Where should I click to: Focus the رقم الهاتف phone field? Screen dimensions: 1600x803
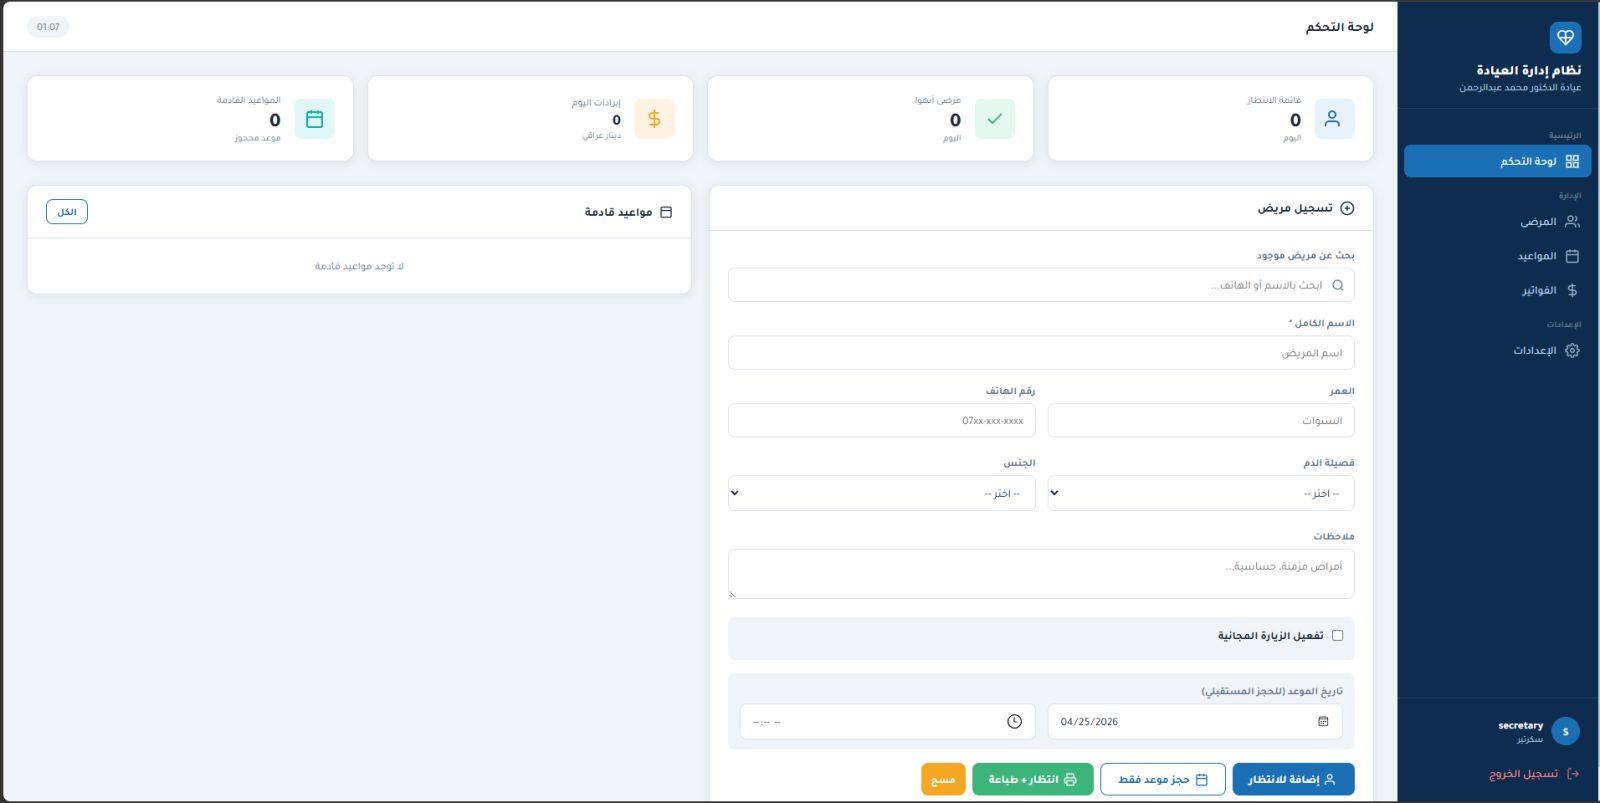pos(882,421)
